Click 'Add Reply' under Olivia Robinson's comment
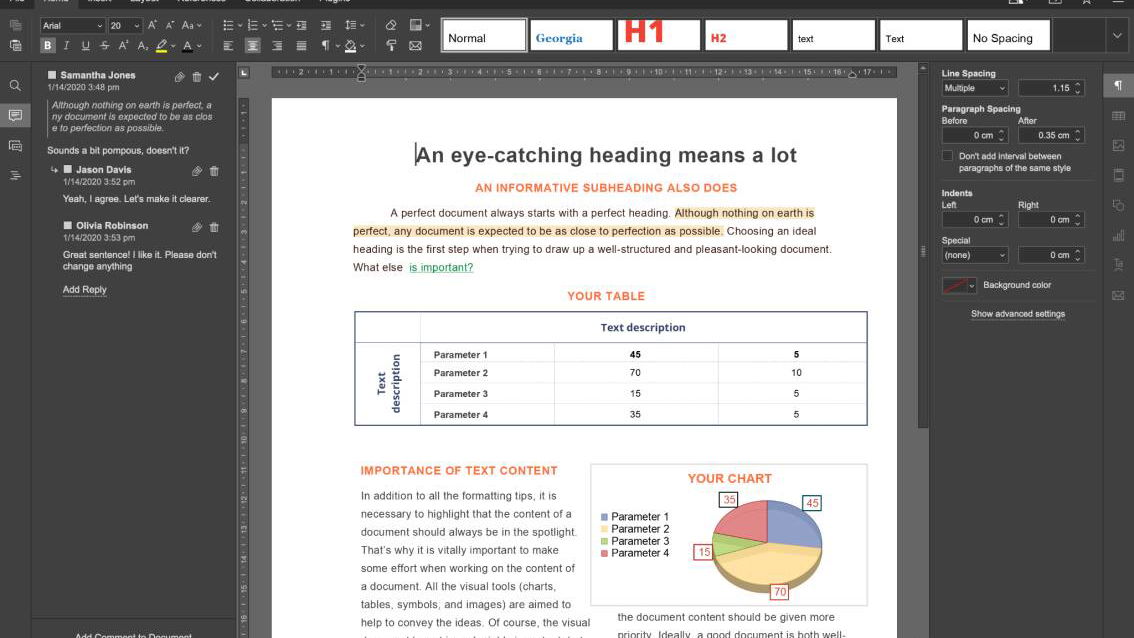Image resolution: width=1134 pixels, height=638 pixels. [85, 289]
